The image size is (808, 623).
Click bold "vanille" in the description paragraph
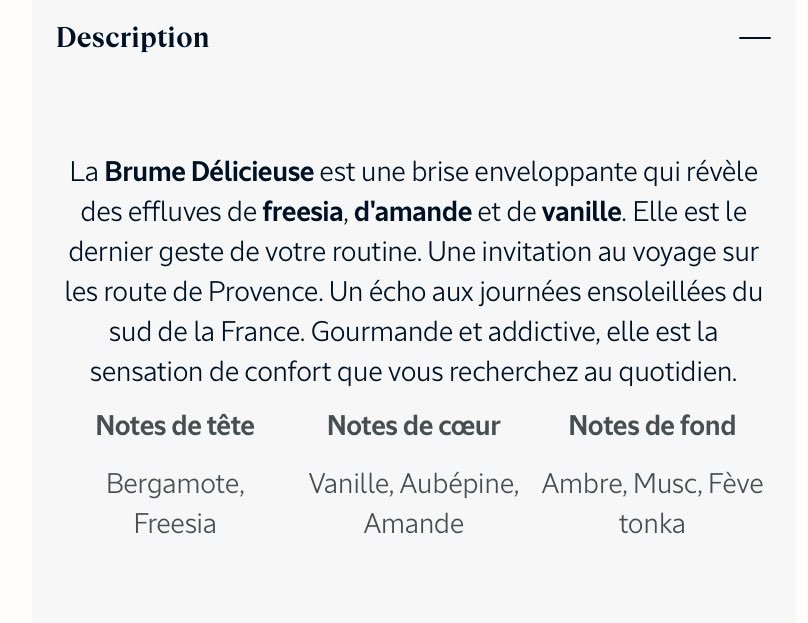(x=581, y=212)
